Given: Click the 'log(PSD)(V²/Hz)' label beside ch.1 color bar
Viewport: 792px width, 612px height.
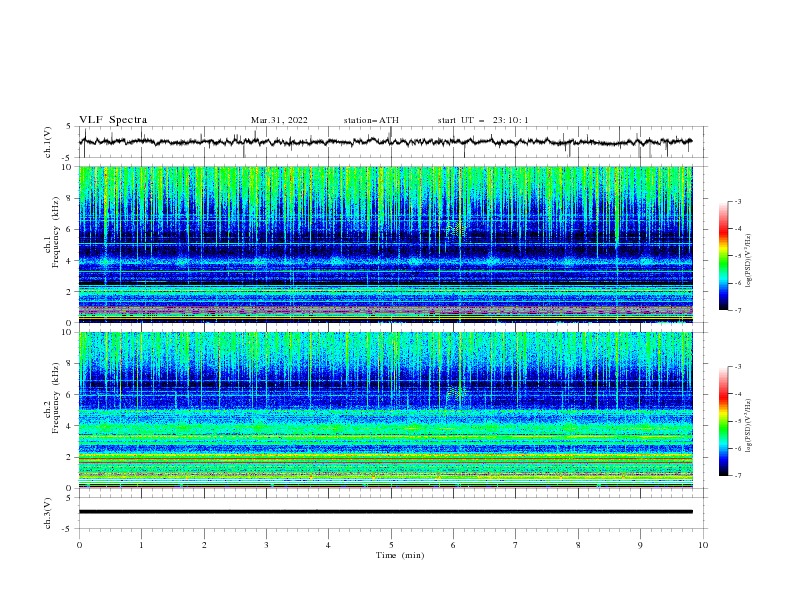Looking at the screenshot, I should click(748, 260).
